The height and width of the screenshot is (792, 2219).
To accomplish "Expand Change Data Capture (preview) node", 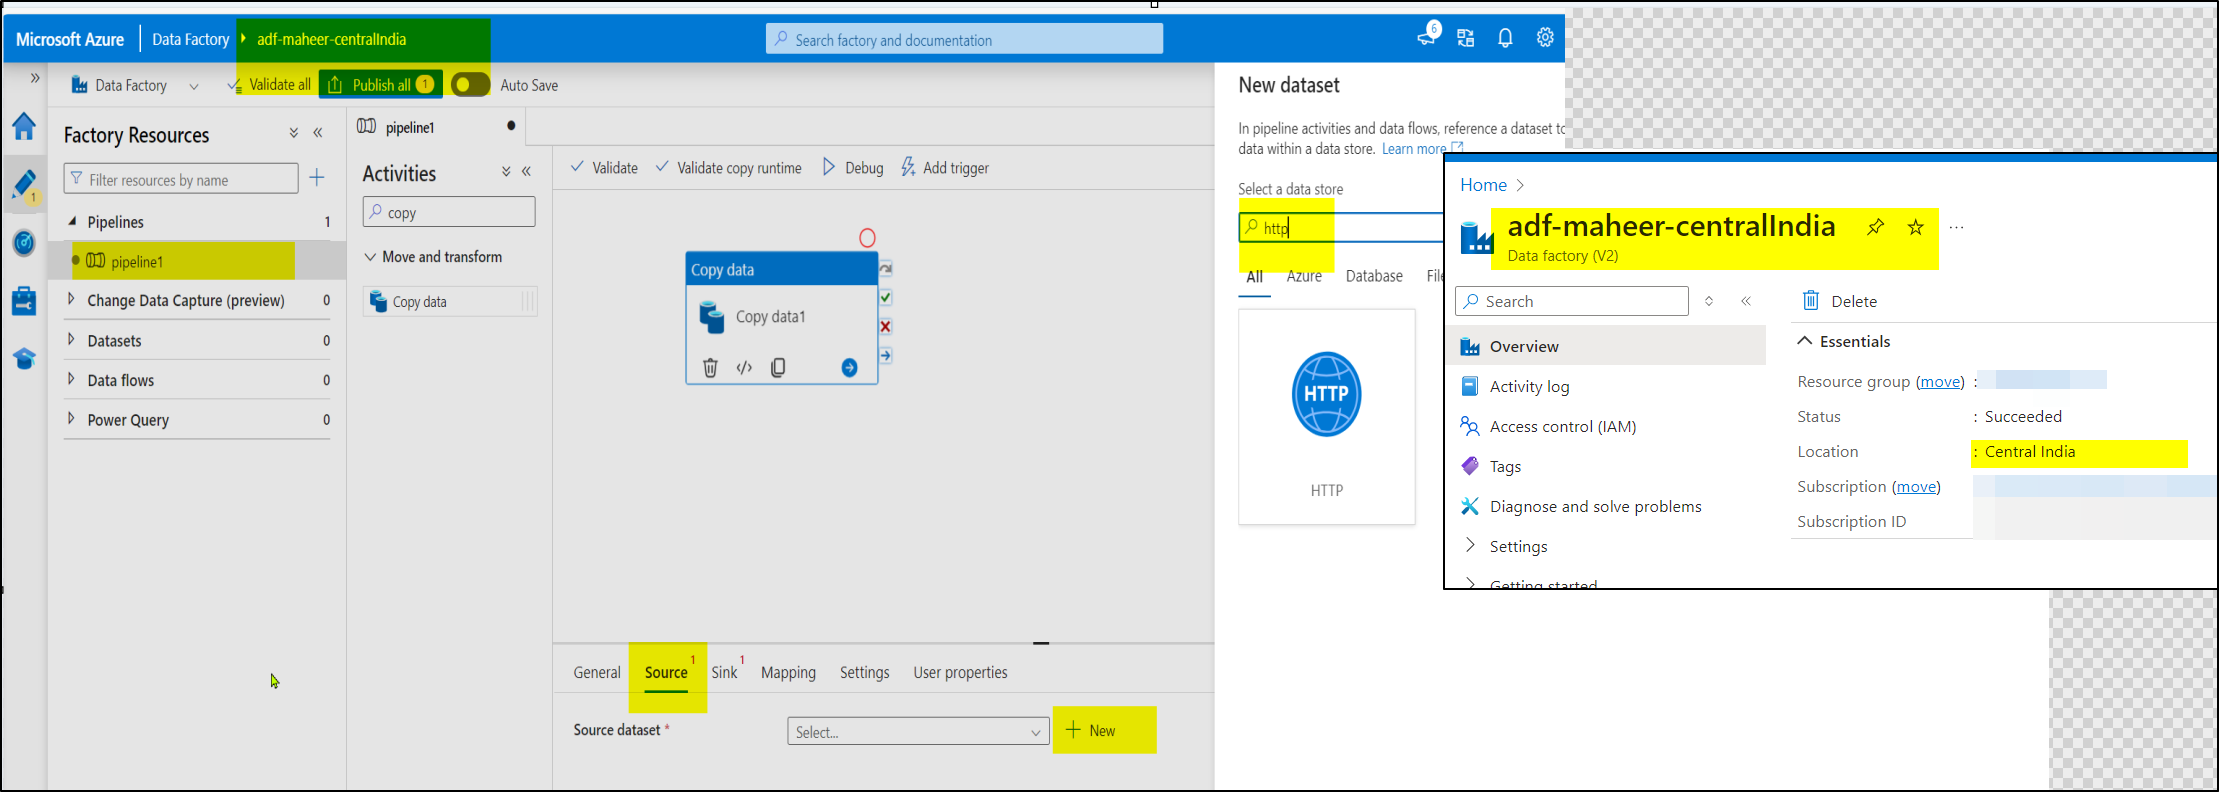I will (x=71, y=299).
